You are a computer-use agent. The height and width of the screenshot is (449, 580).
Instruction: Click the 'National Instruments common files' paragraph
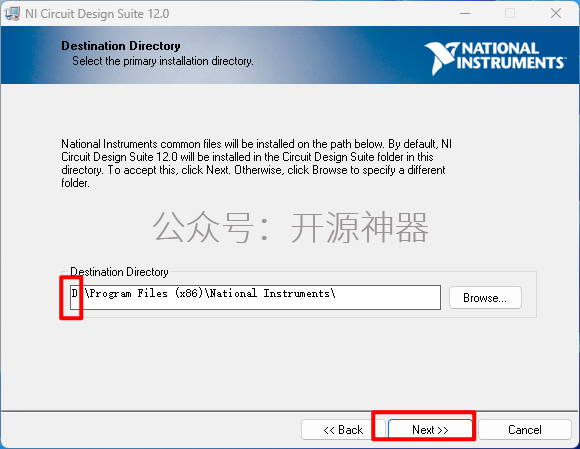(x=256, y=163)
